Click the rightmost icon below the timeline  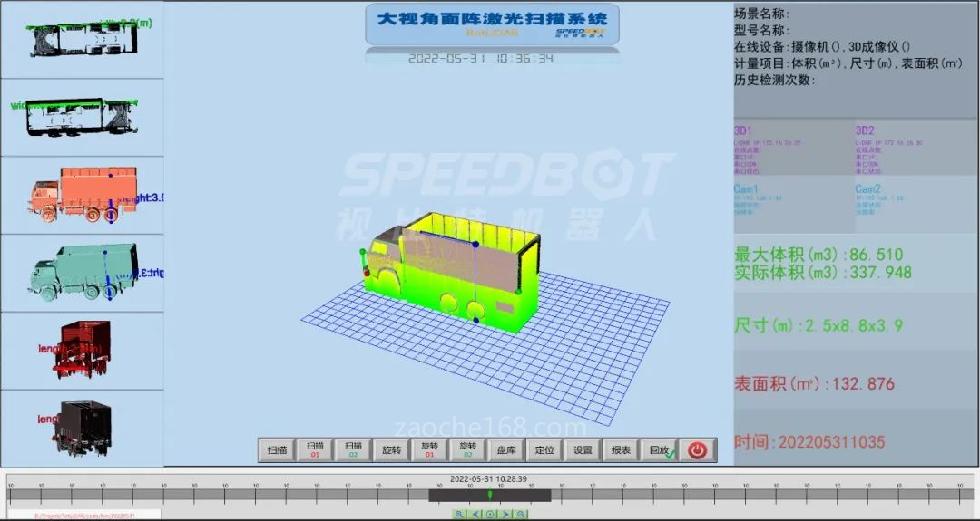(x=520, y=514)
